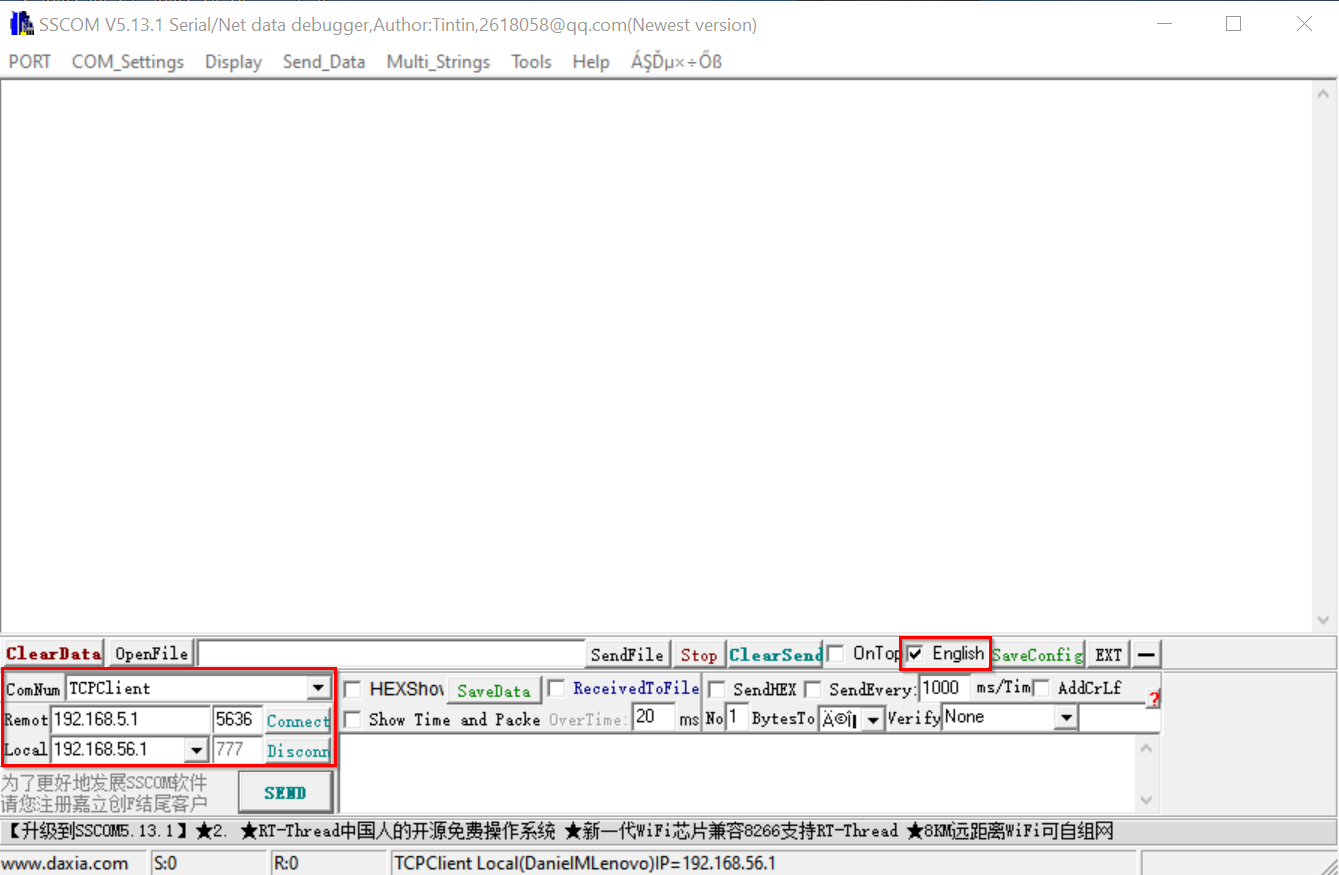Click the SEND button
The image size is (1339, 875).
(x=285, y=793)
